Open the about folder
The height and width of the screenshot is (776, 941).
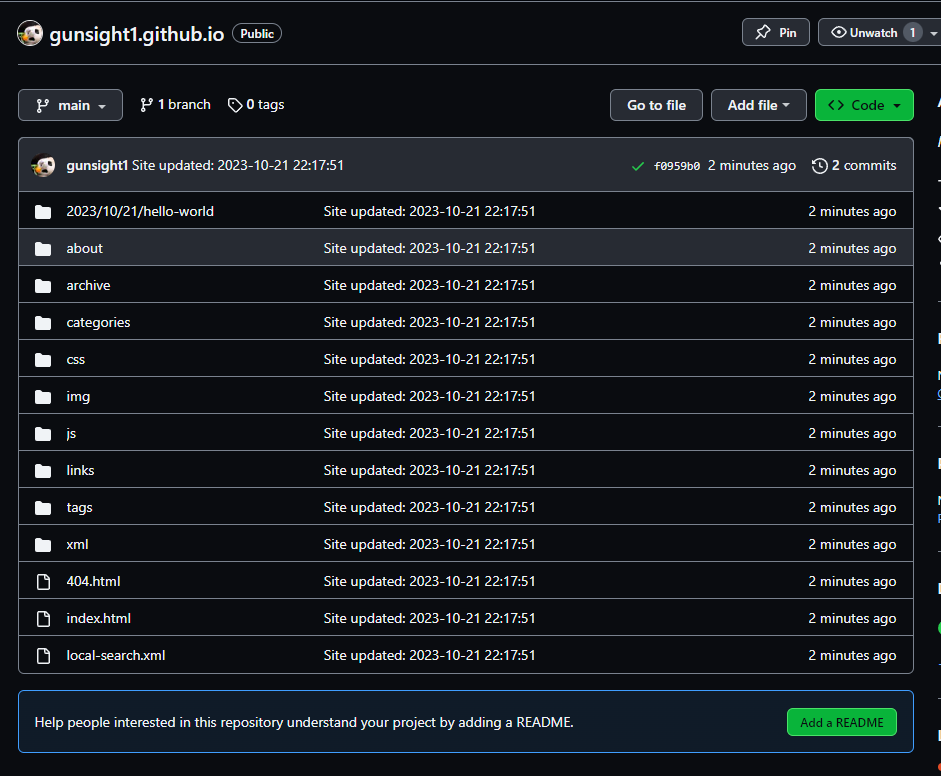pyautogui.click(x=85, y=248)
